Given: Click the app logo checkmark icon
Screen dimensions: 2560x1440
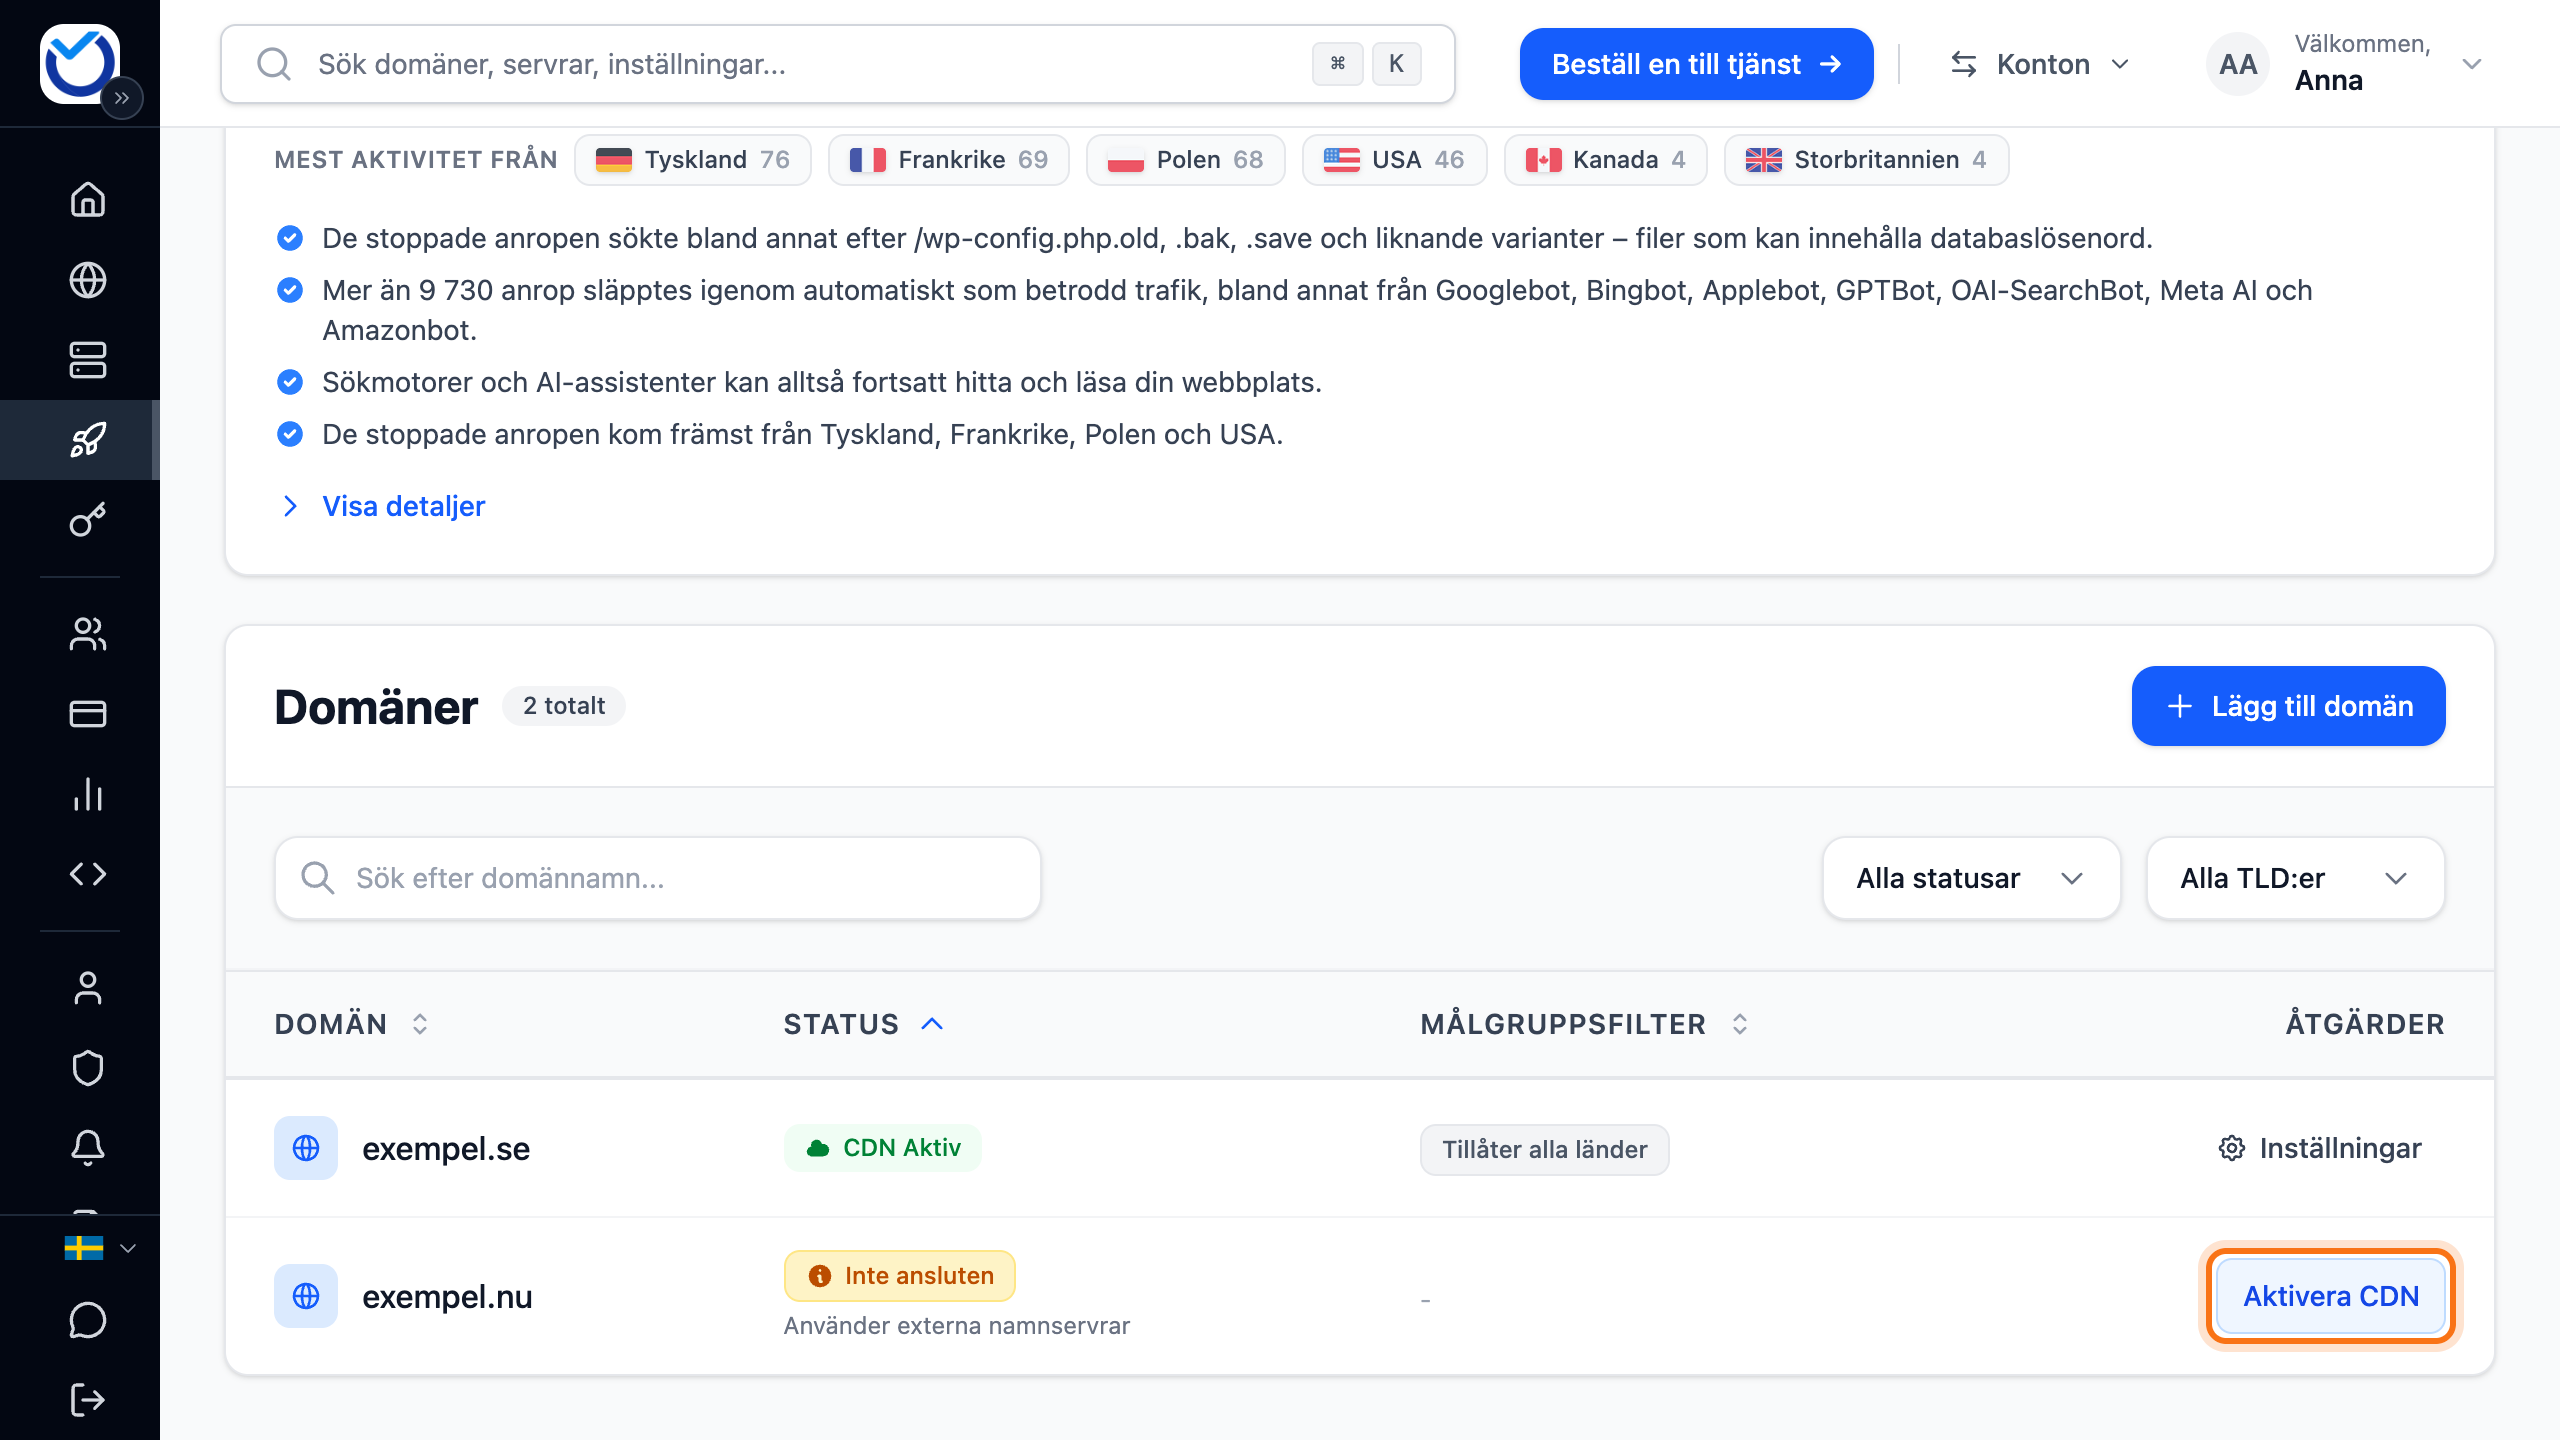Looking at the screenshot, I should point(79,62).
